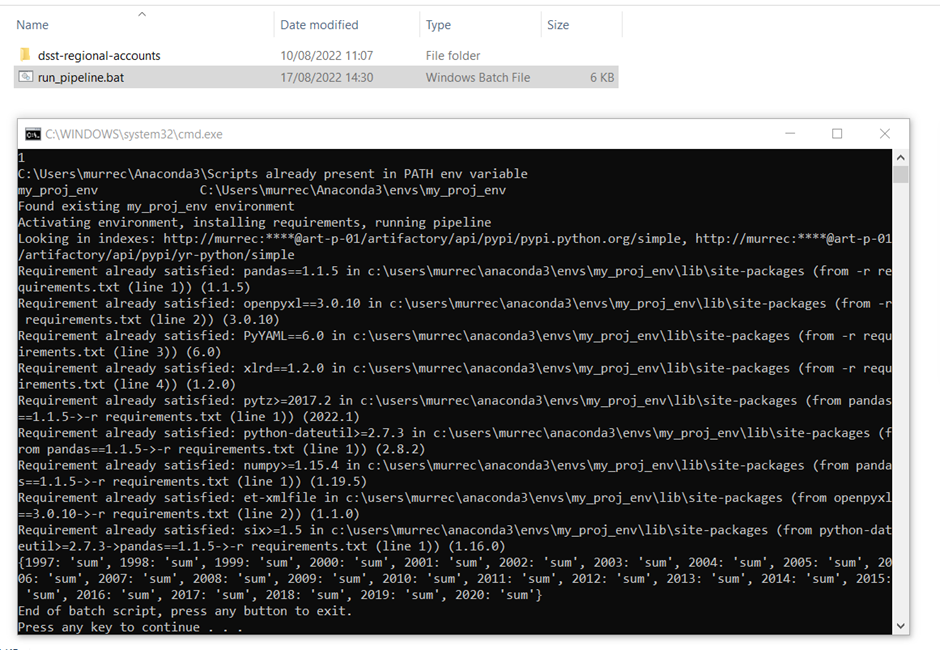Open the Size column header filter

560,24
